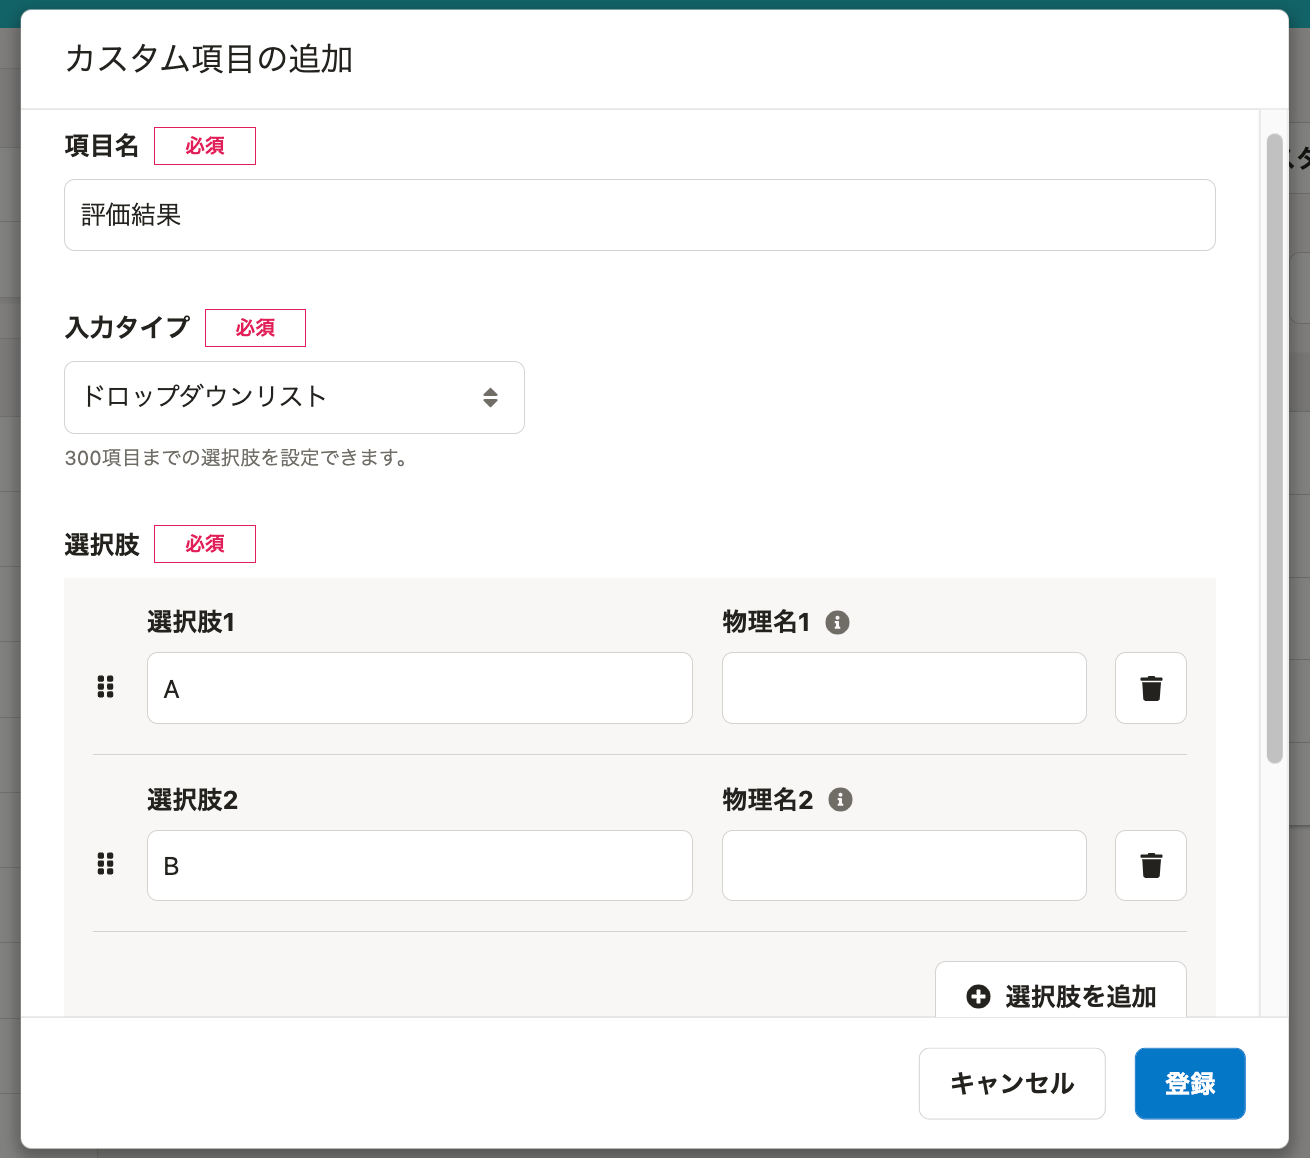The height and width of the screenshot is (1158, 1310).
Task: Click the empty 物理名2 input field
Action: [x=904, y=865]
